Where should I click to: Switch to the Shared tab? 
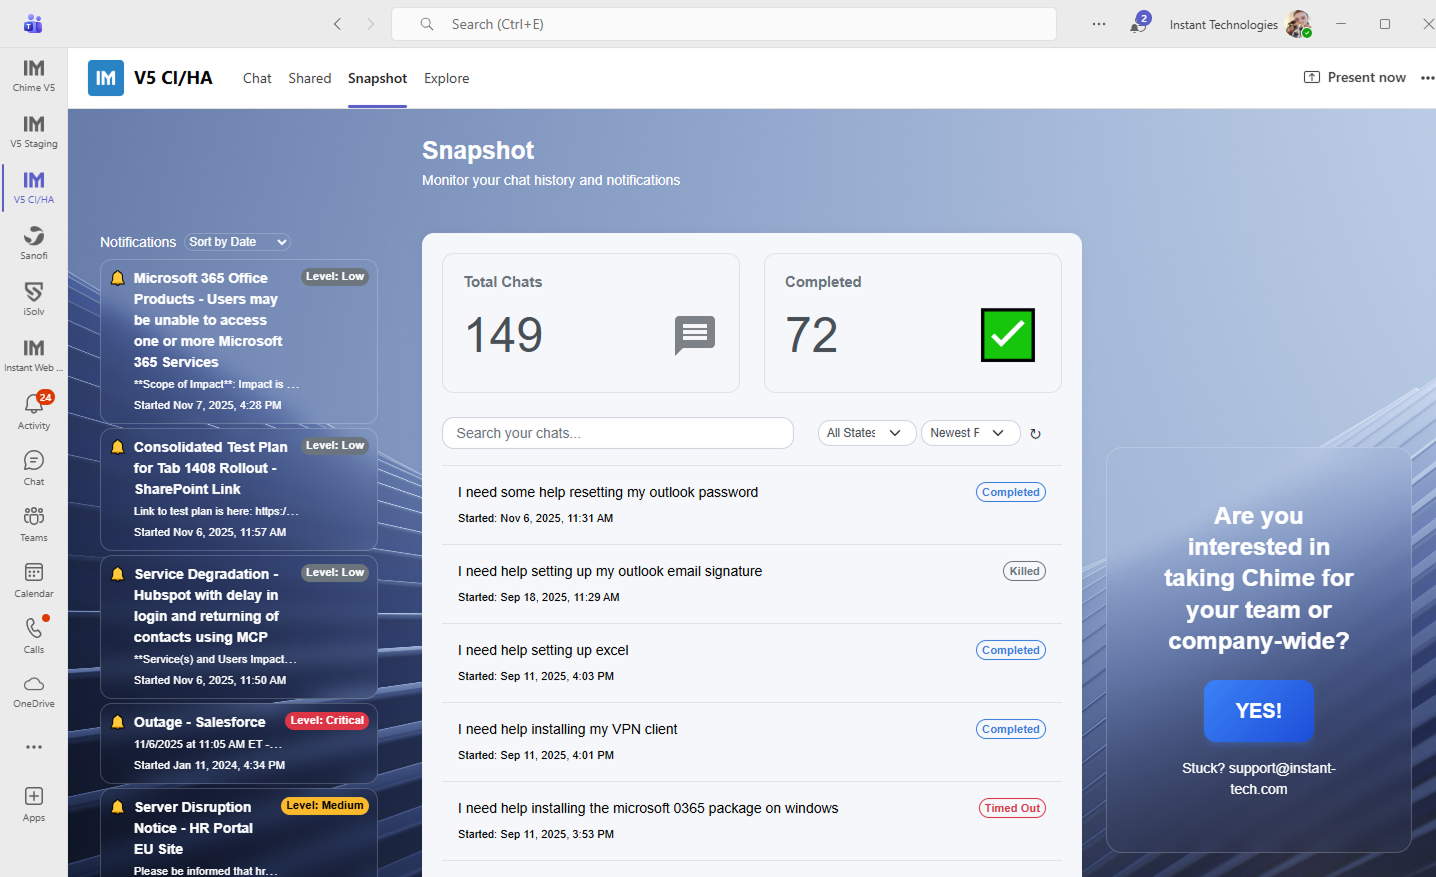(x=310, y=78)
